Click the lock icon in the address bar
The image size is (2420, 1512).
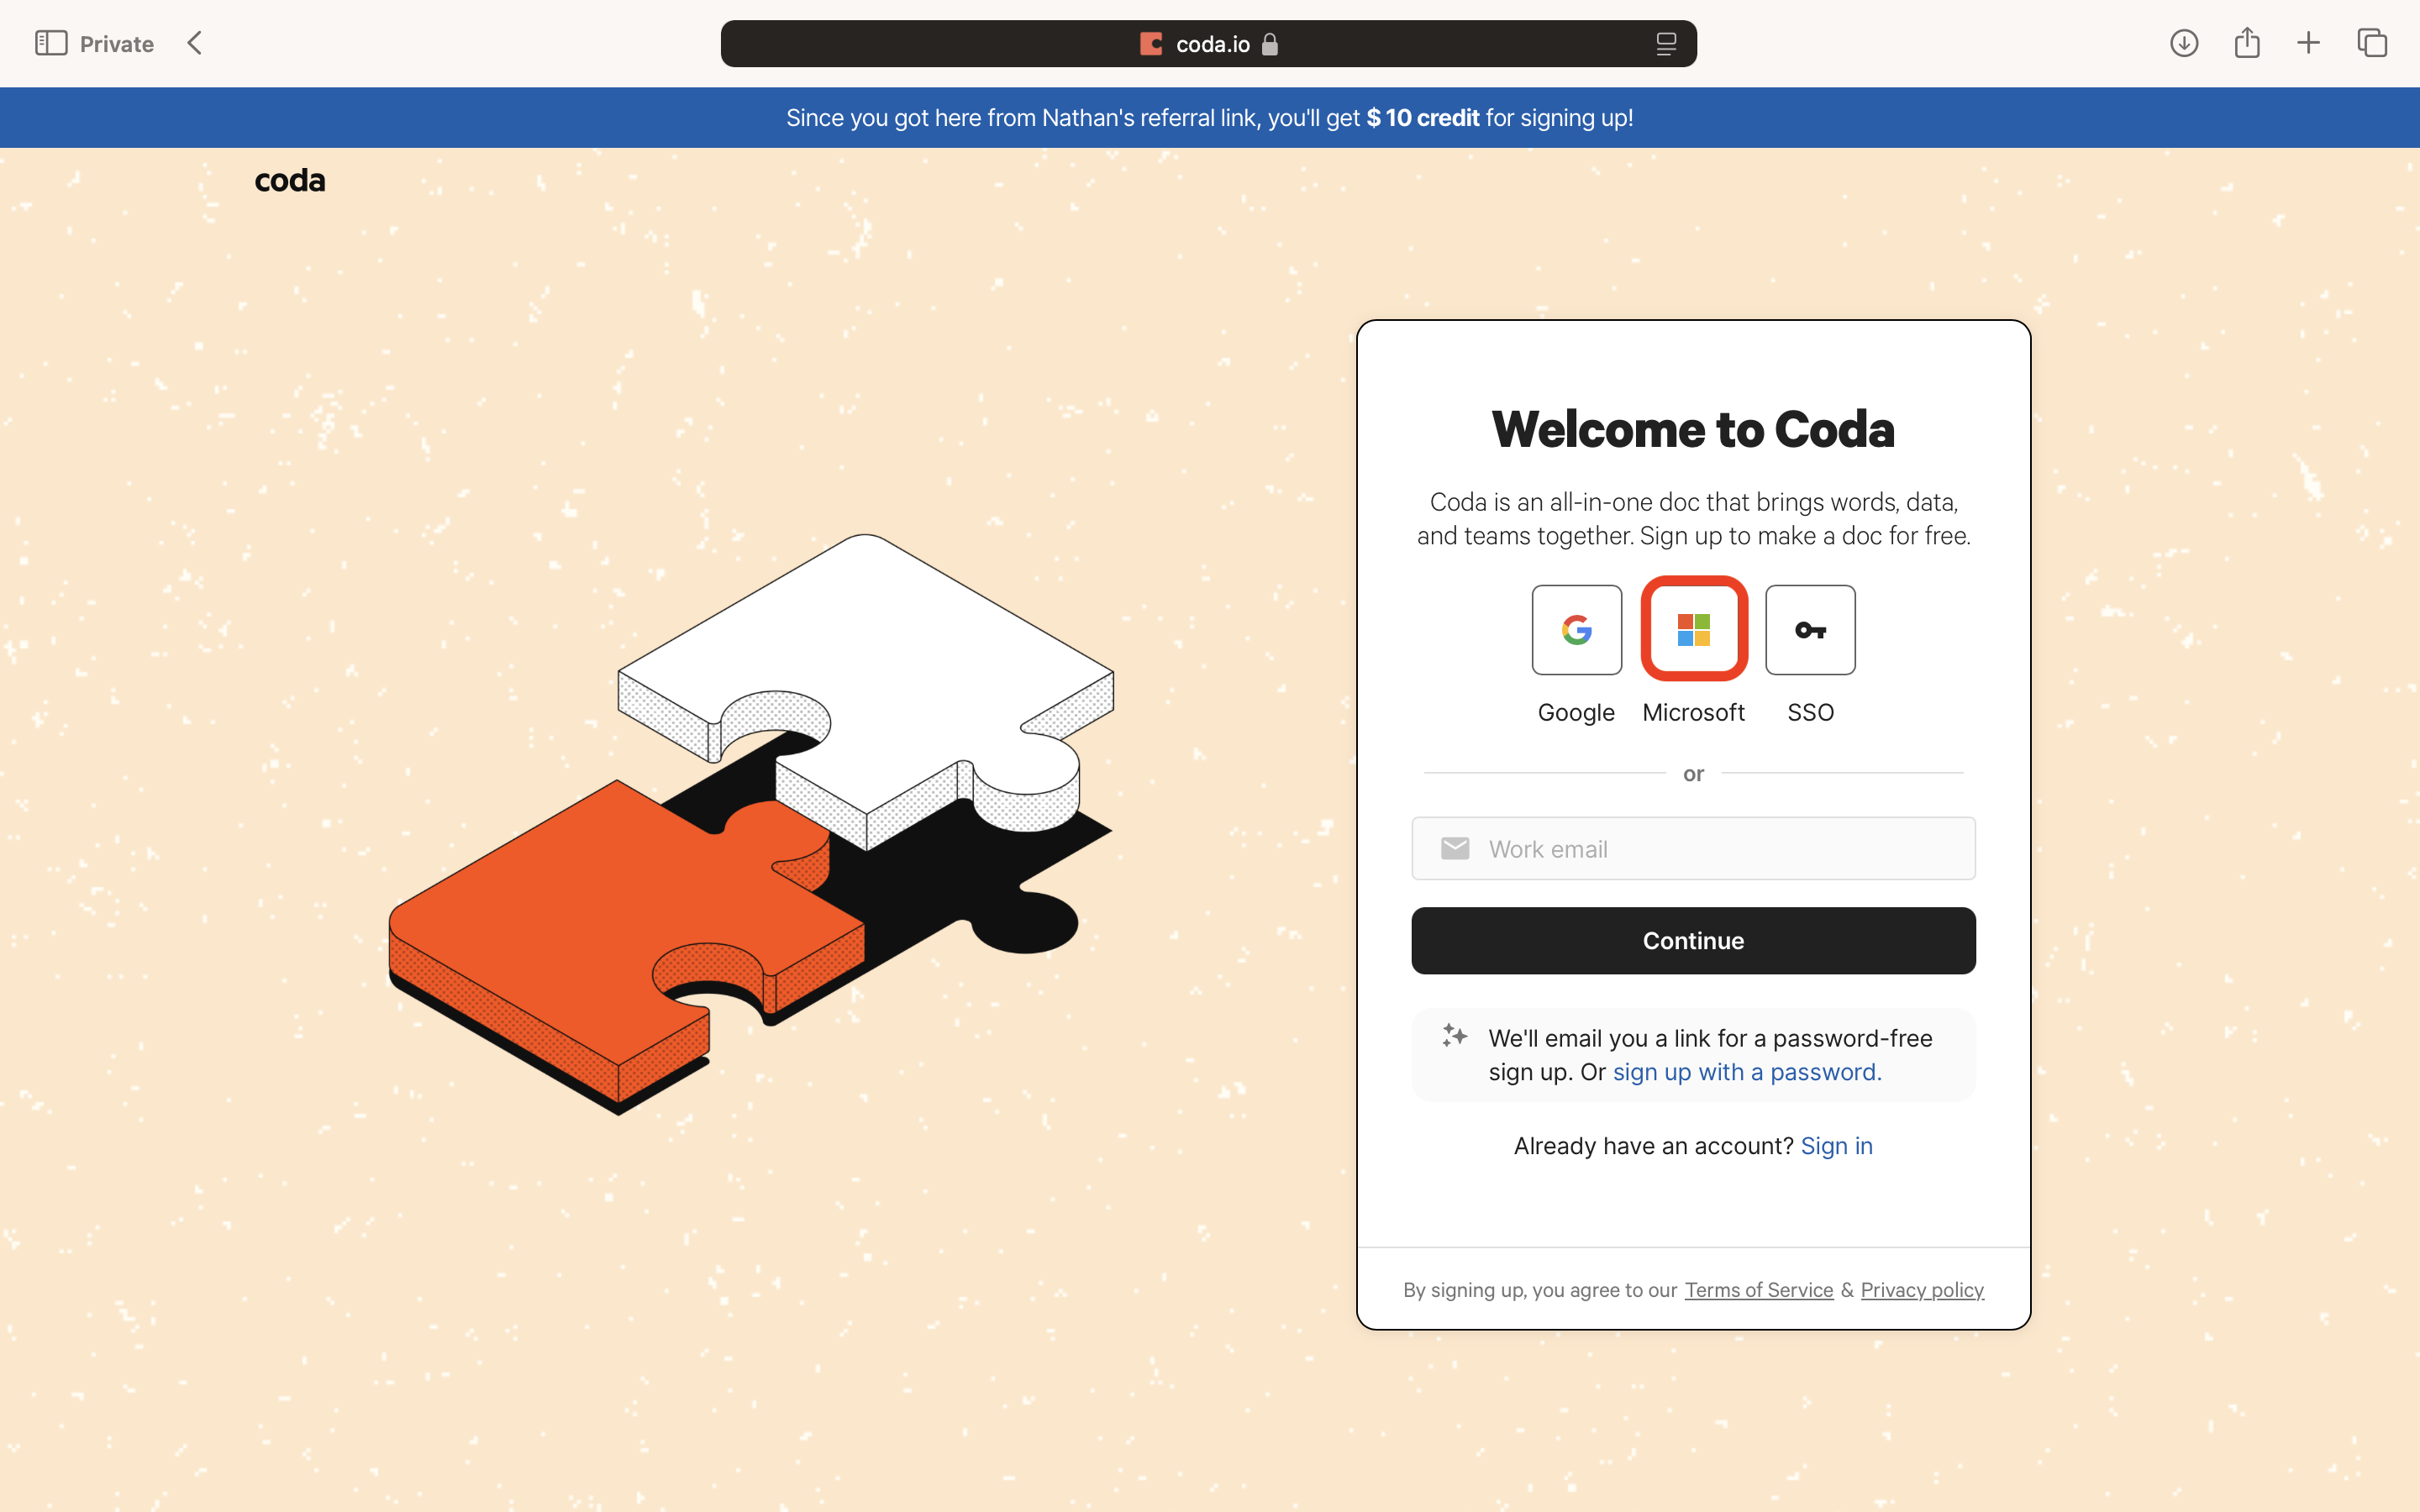point(1271,43)
